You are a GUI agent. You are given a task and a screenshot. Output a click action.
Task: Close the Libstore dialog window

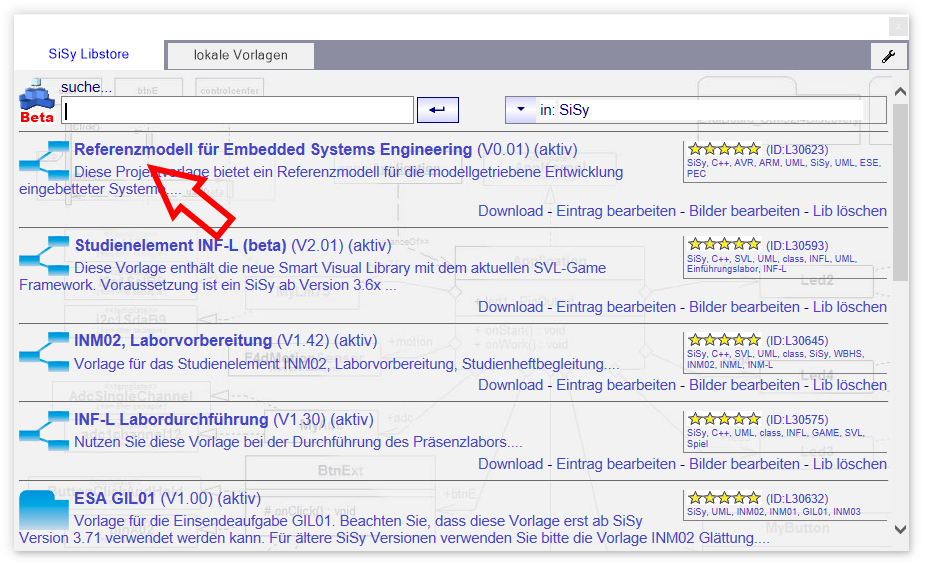[898, 27]
